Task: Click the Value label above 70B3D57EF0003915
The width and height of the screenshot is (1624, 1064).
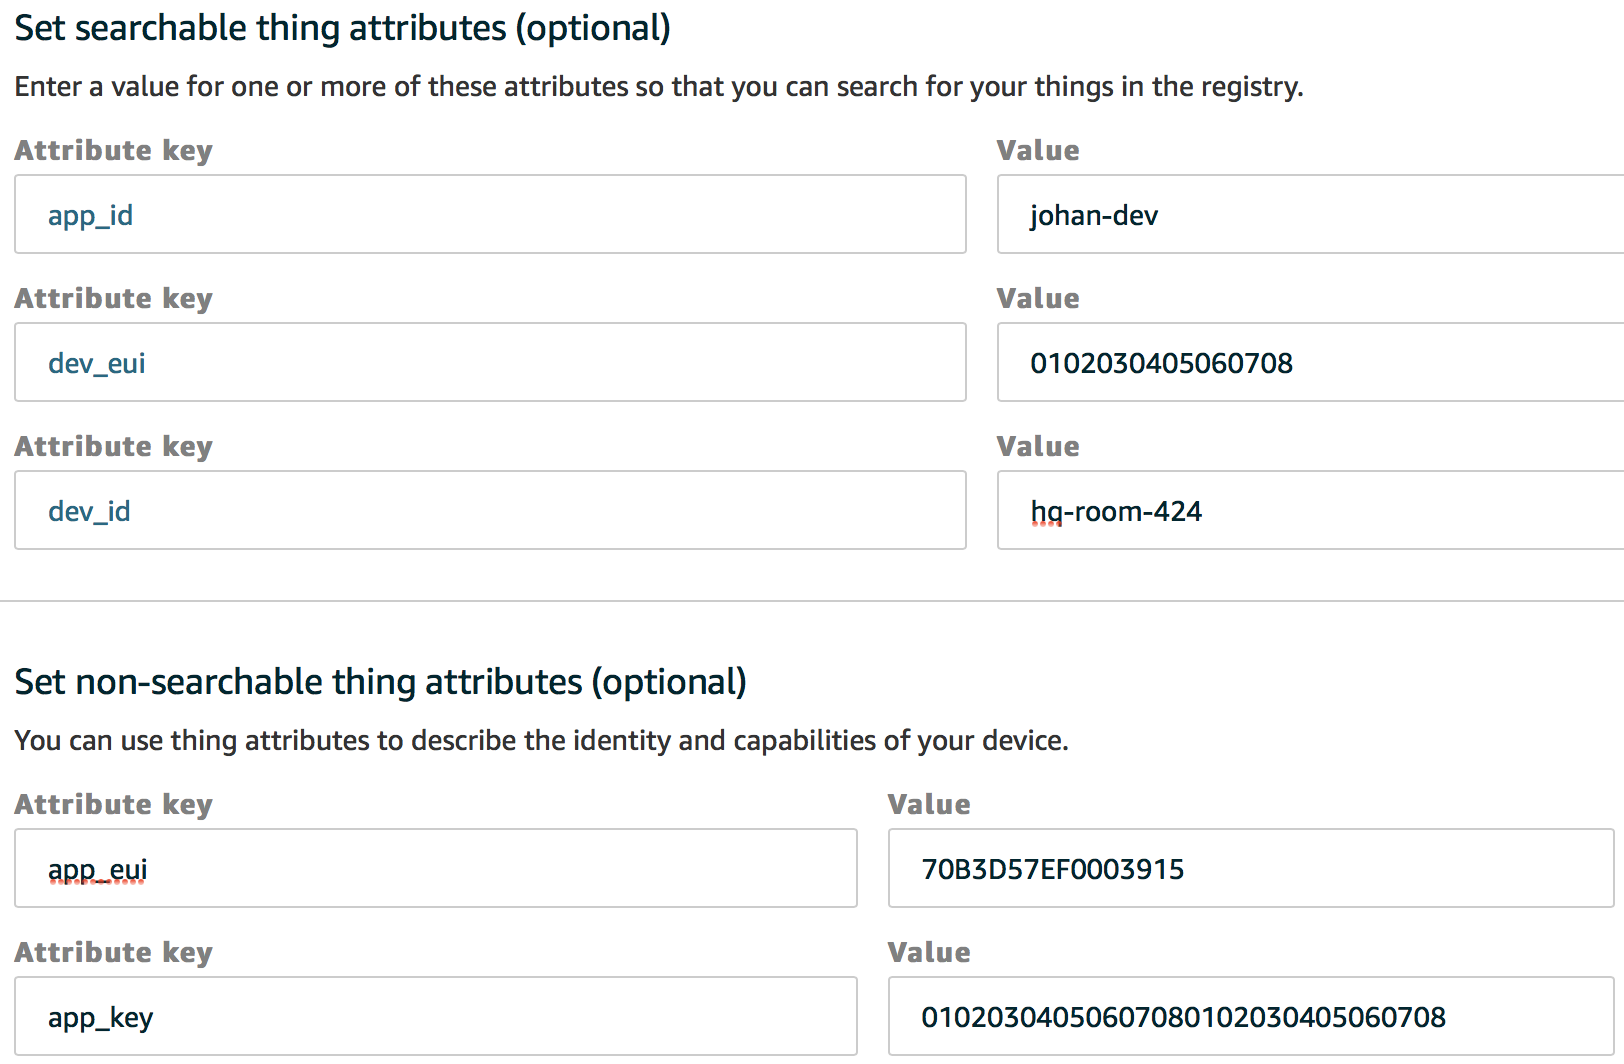Action: click(929, 805)
